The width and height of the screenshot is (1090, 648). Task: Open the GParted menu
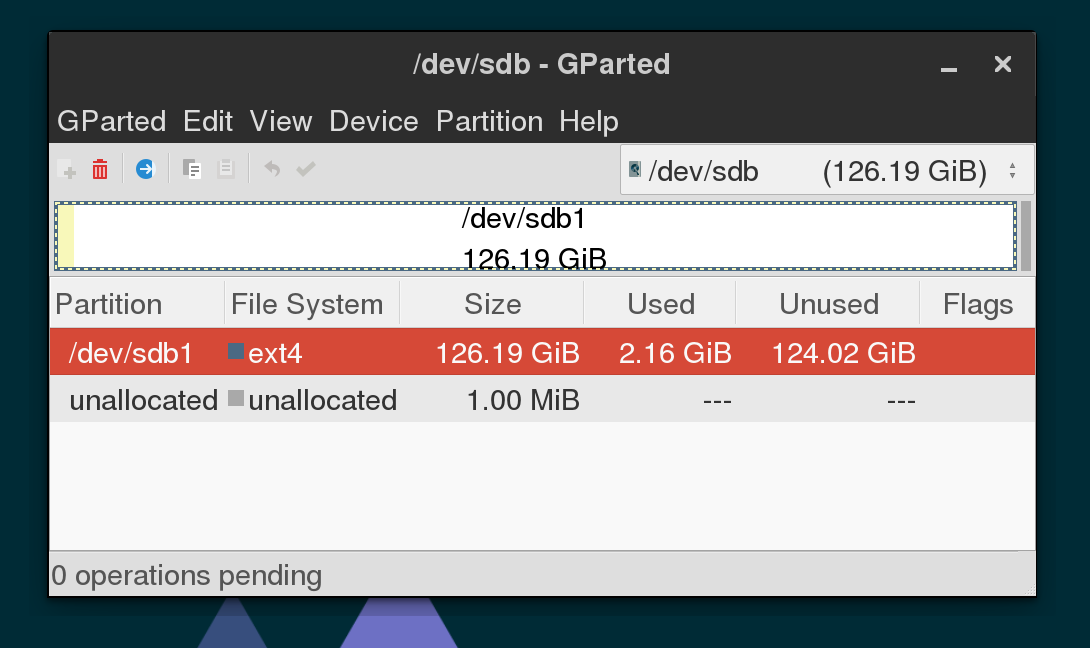point(111,121)
